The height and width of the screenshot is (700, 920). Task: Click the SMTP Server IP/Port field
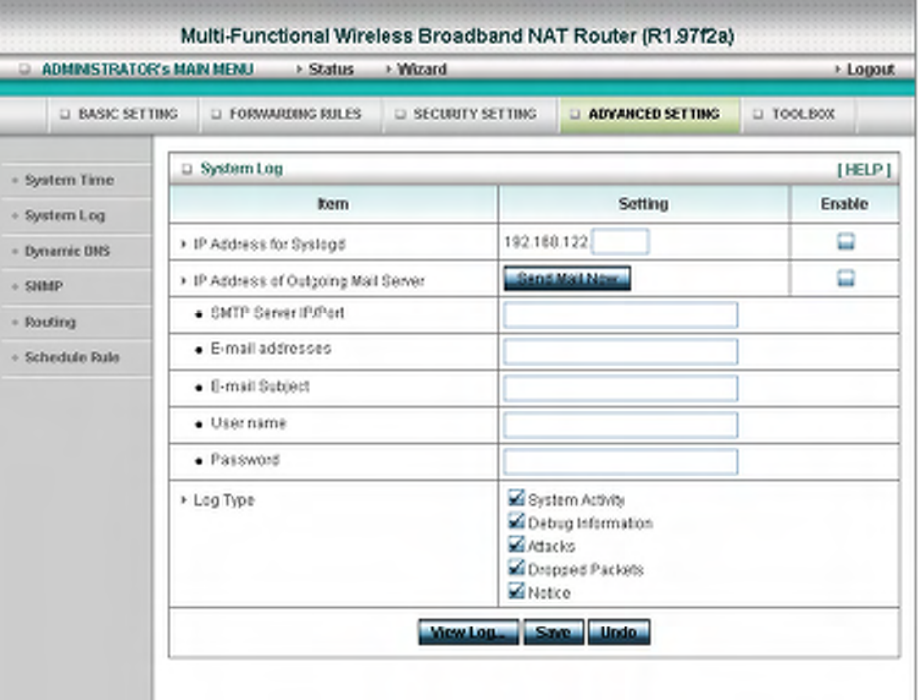pyautogui.click(x=620, y=315)
